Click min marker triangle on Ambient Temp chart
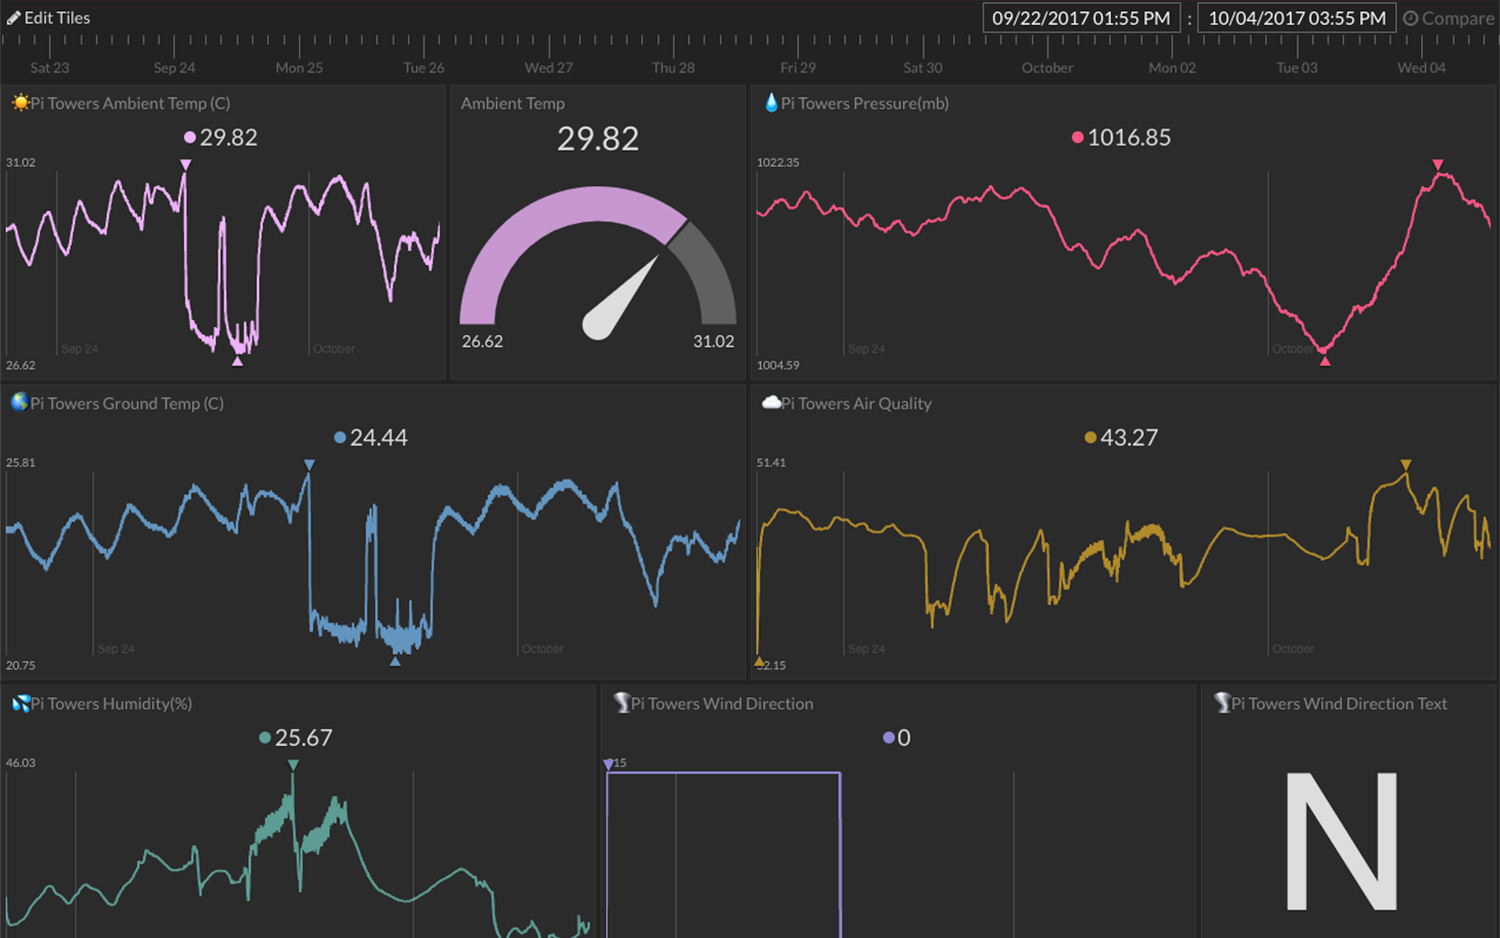The image size is (1500, 938). pos(237,361)
